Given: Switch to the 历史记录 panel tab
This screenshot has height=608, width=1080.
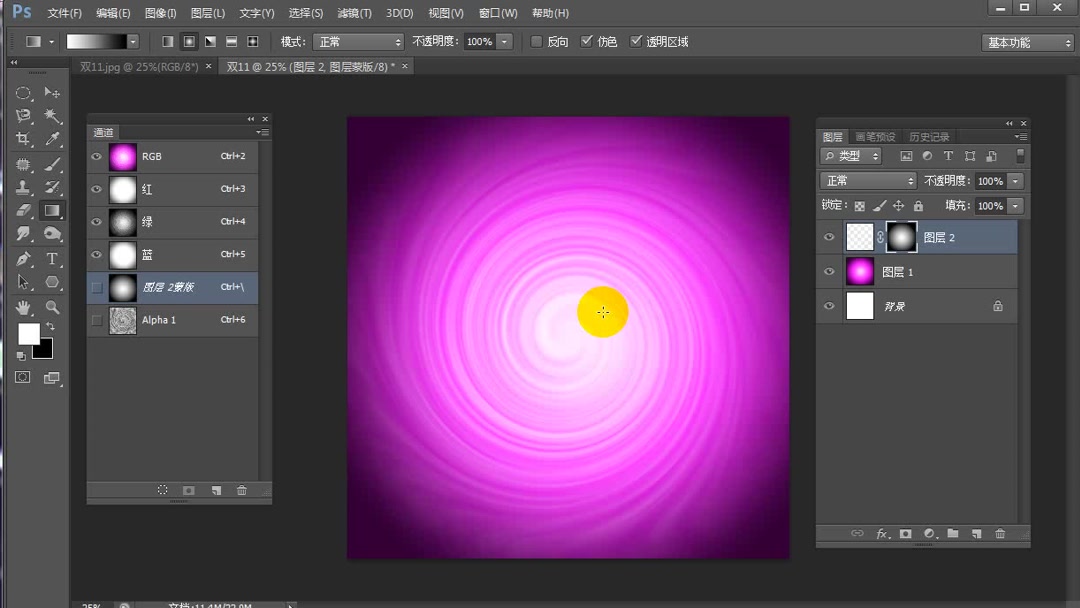Looking at the screenshot, I should pyautogui.click(x=929, y=137).
